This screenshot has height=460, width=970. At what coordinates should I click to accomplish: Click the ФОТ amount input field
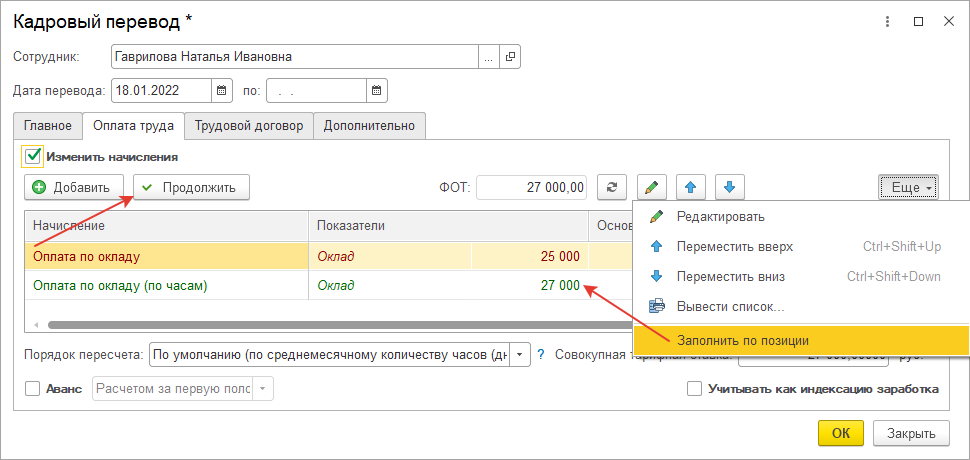[531, 187]
